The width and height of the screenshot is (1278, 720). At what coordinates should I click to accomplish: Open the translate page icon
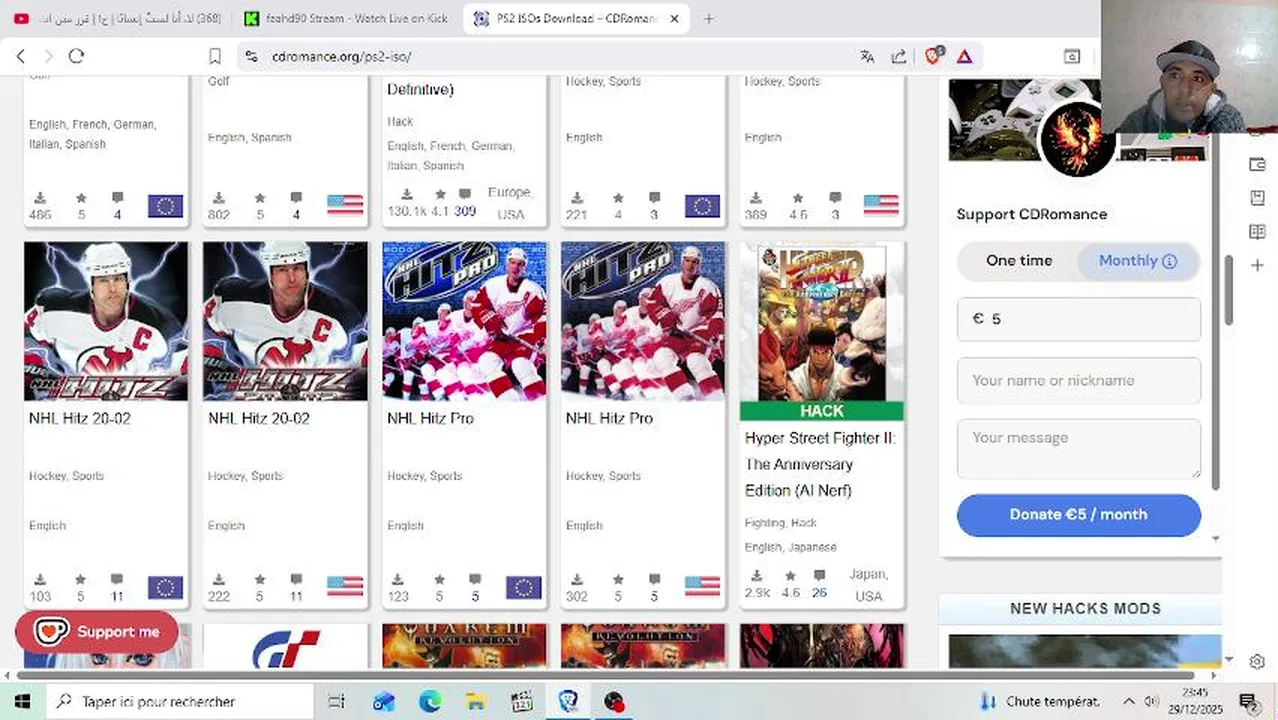coord(867,57)
